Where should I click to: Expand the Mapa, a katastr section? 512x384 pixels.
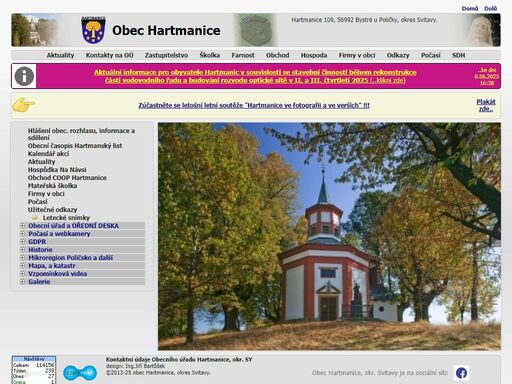pyautogui.click(x=82, y=266)
